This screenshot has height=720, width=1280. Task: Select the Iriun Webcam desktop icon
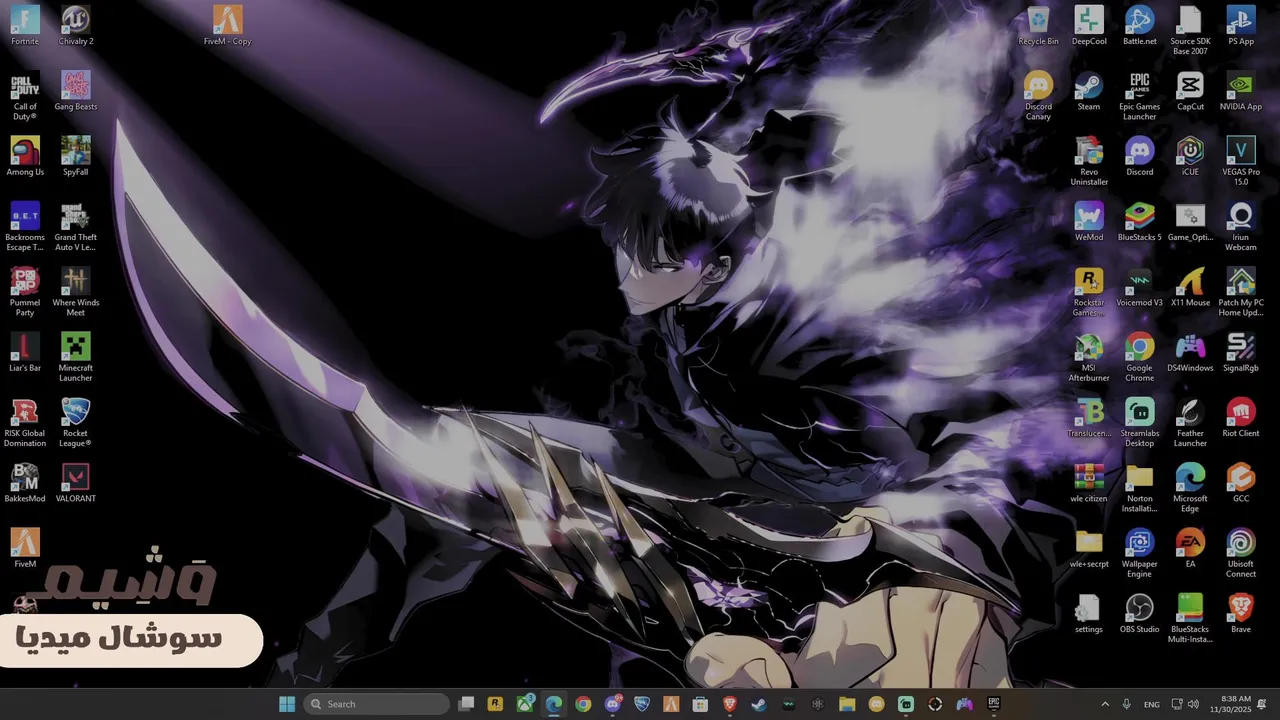coord(1241,227)
